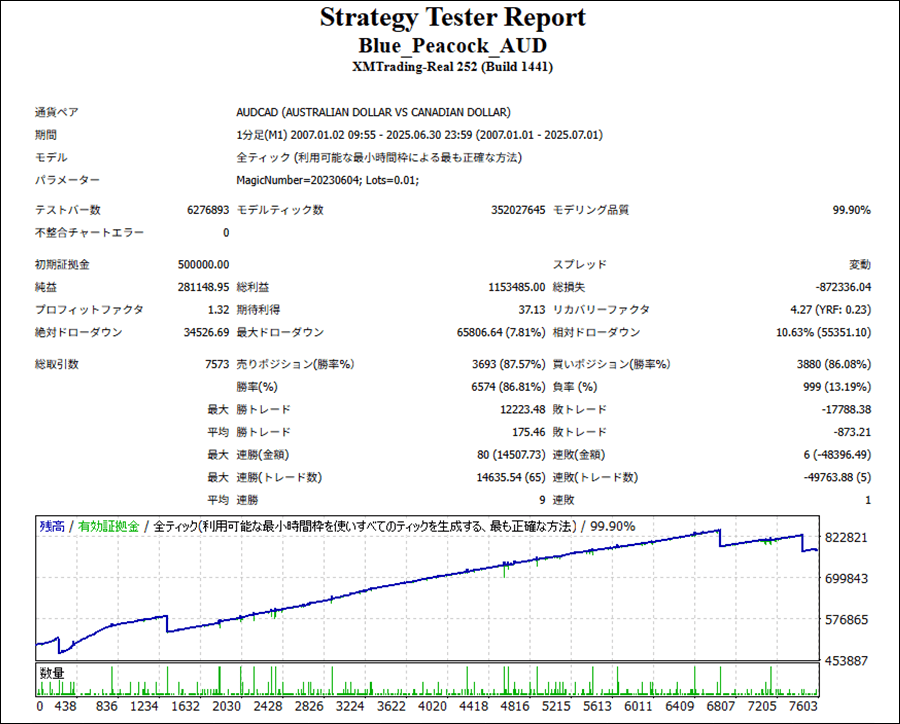Viewport: 900px width, 724px height.
Task: Select the profit factor value '1.32'
Action: pyautogui.click(x=218, y=310)
